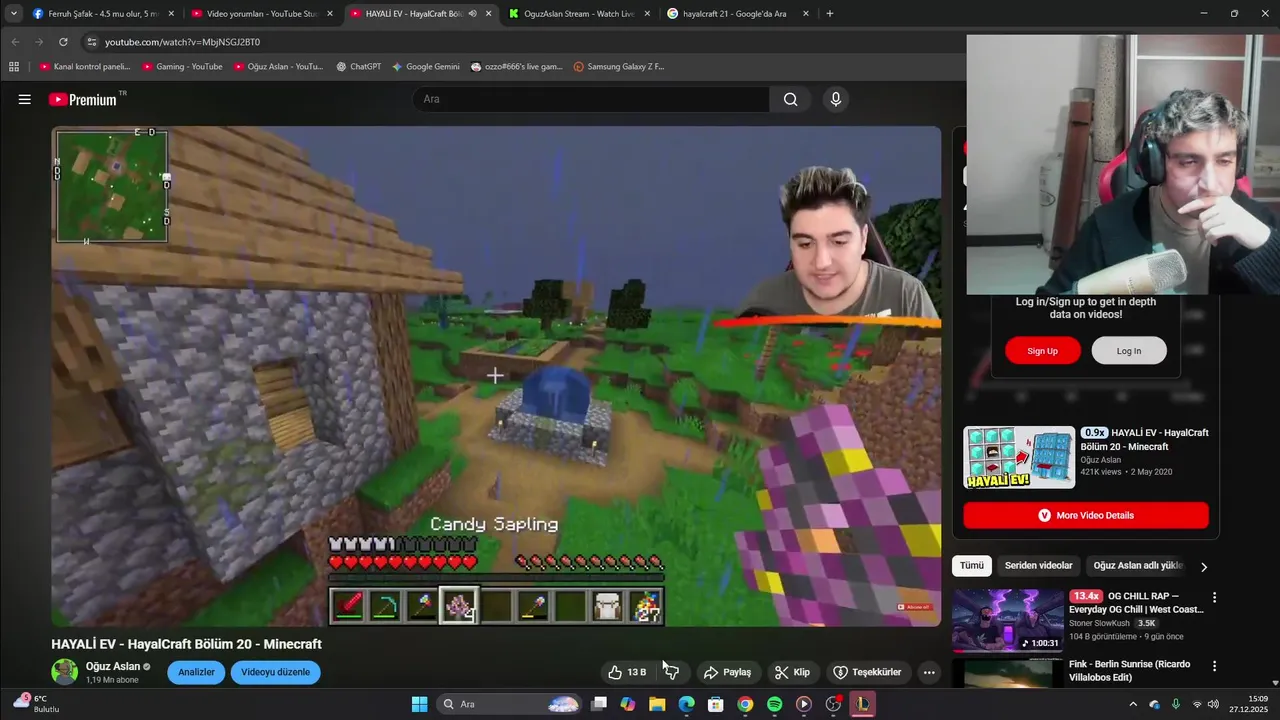Click the browser address bar URL
This screenshot has width=1280, height=720.
pos(182,42)
